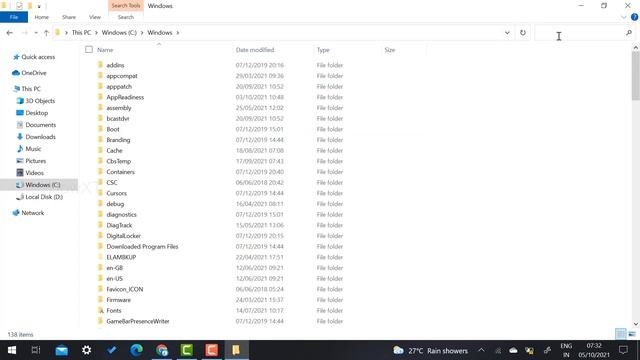Open the File tab
The image size is (640, 360).
[x=14, y=17]
